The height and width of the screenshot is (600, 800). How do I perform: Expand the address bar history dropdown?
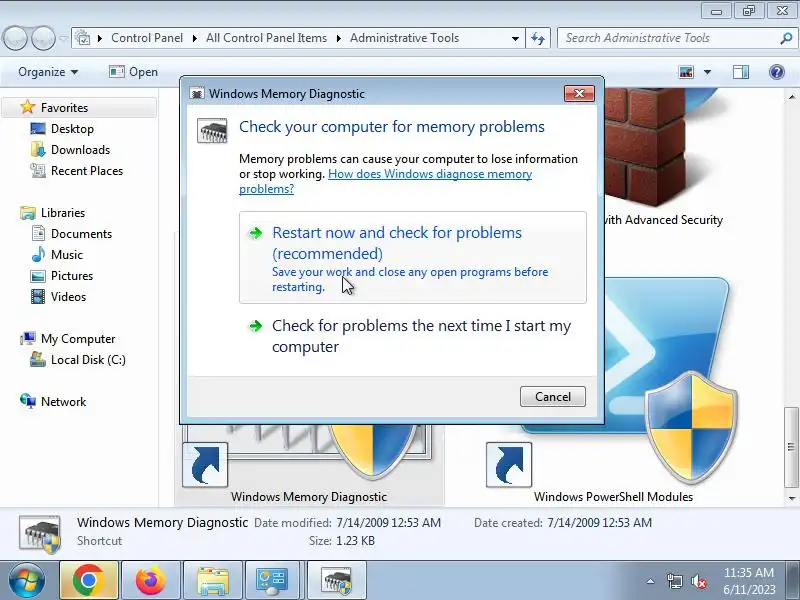[515, 38]
